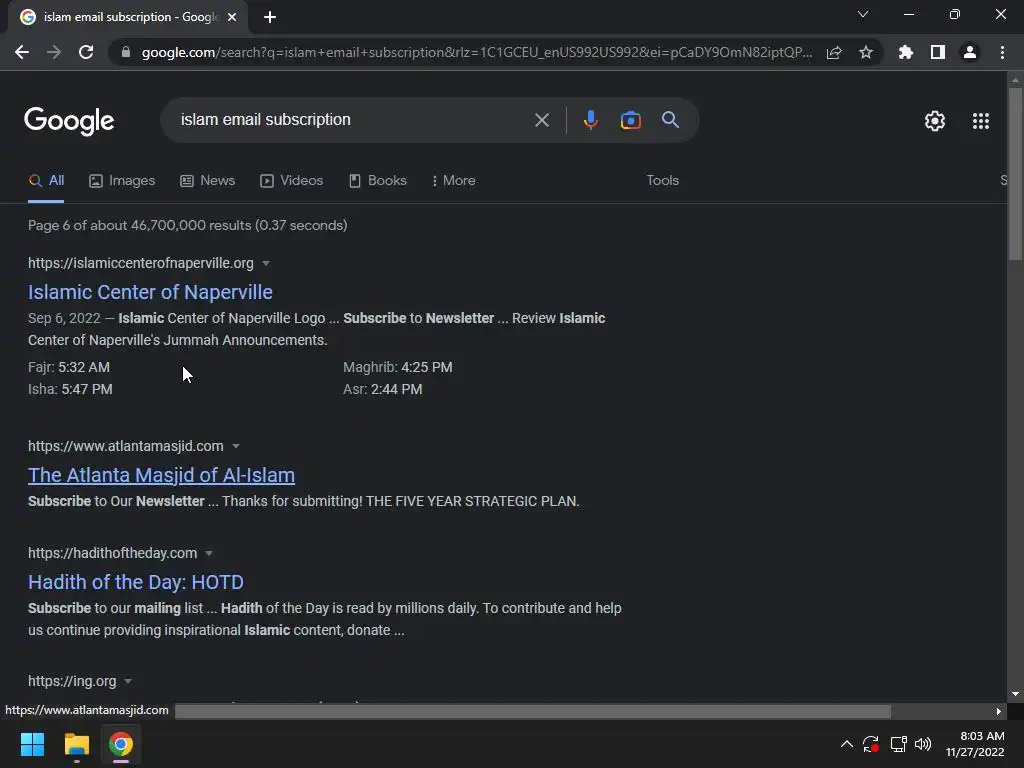Switch to News results tab
Viewport: 1024px width, 768px height.
[x=208, y=180]
